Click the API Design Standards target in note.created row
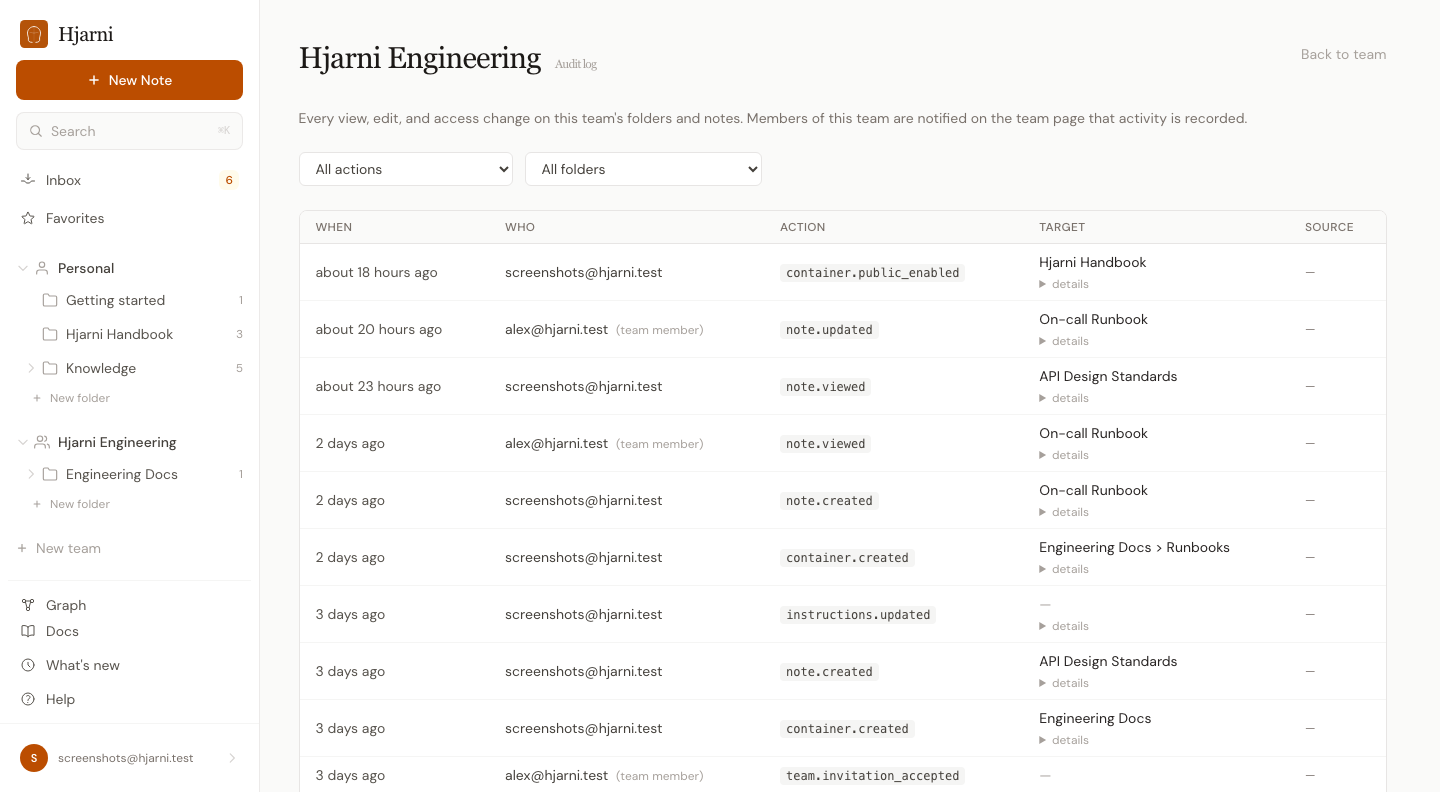 (1108, 661)
